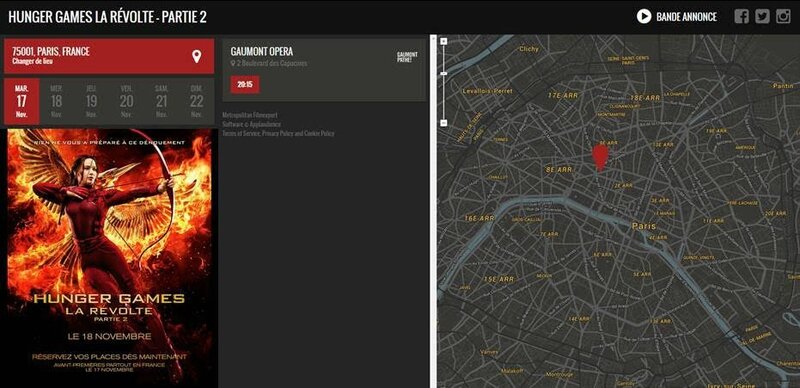The width and height of the screenshot is (800, 388).
Task: Select Wednesday 18 Nov date tab
Action: click(56, 101)
